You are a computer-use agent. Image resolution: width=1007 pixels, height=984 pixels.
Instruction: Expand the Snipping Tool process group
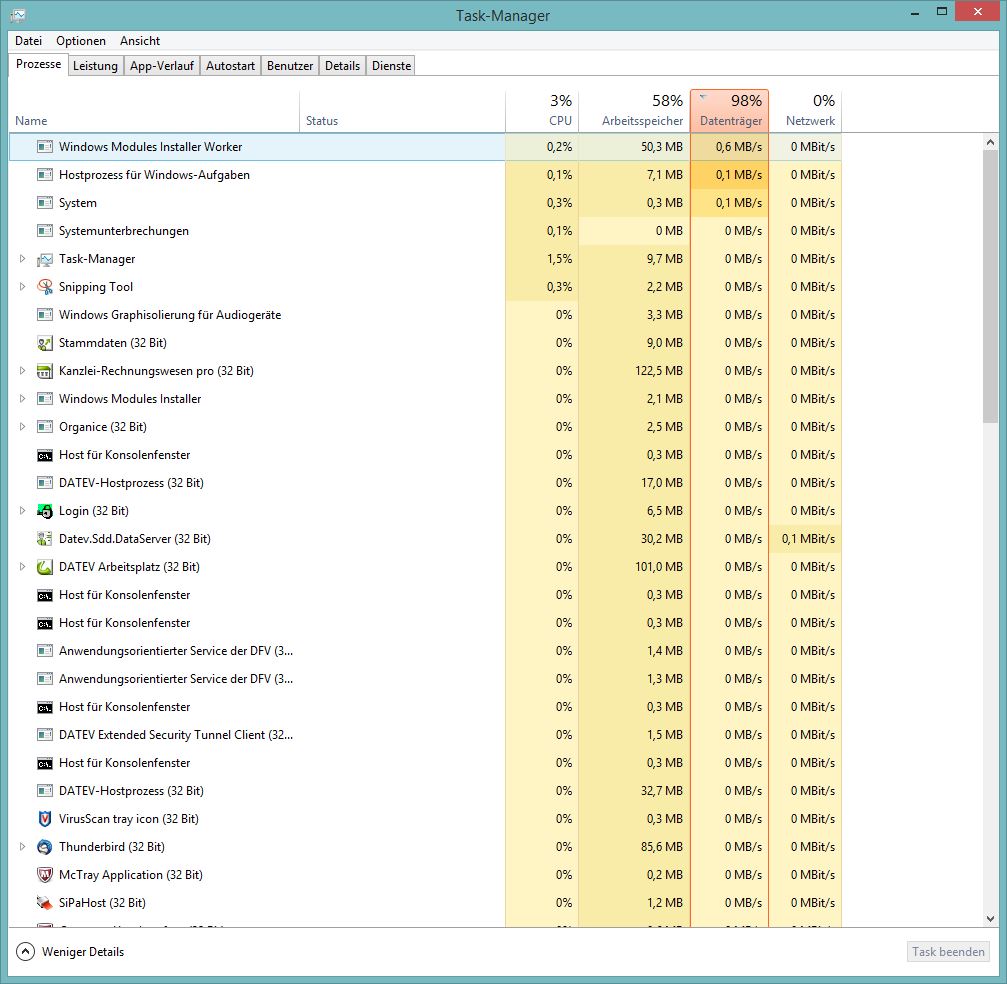pyautogui.click(x=22, y=286)
